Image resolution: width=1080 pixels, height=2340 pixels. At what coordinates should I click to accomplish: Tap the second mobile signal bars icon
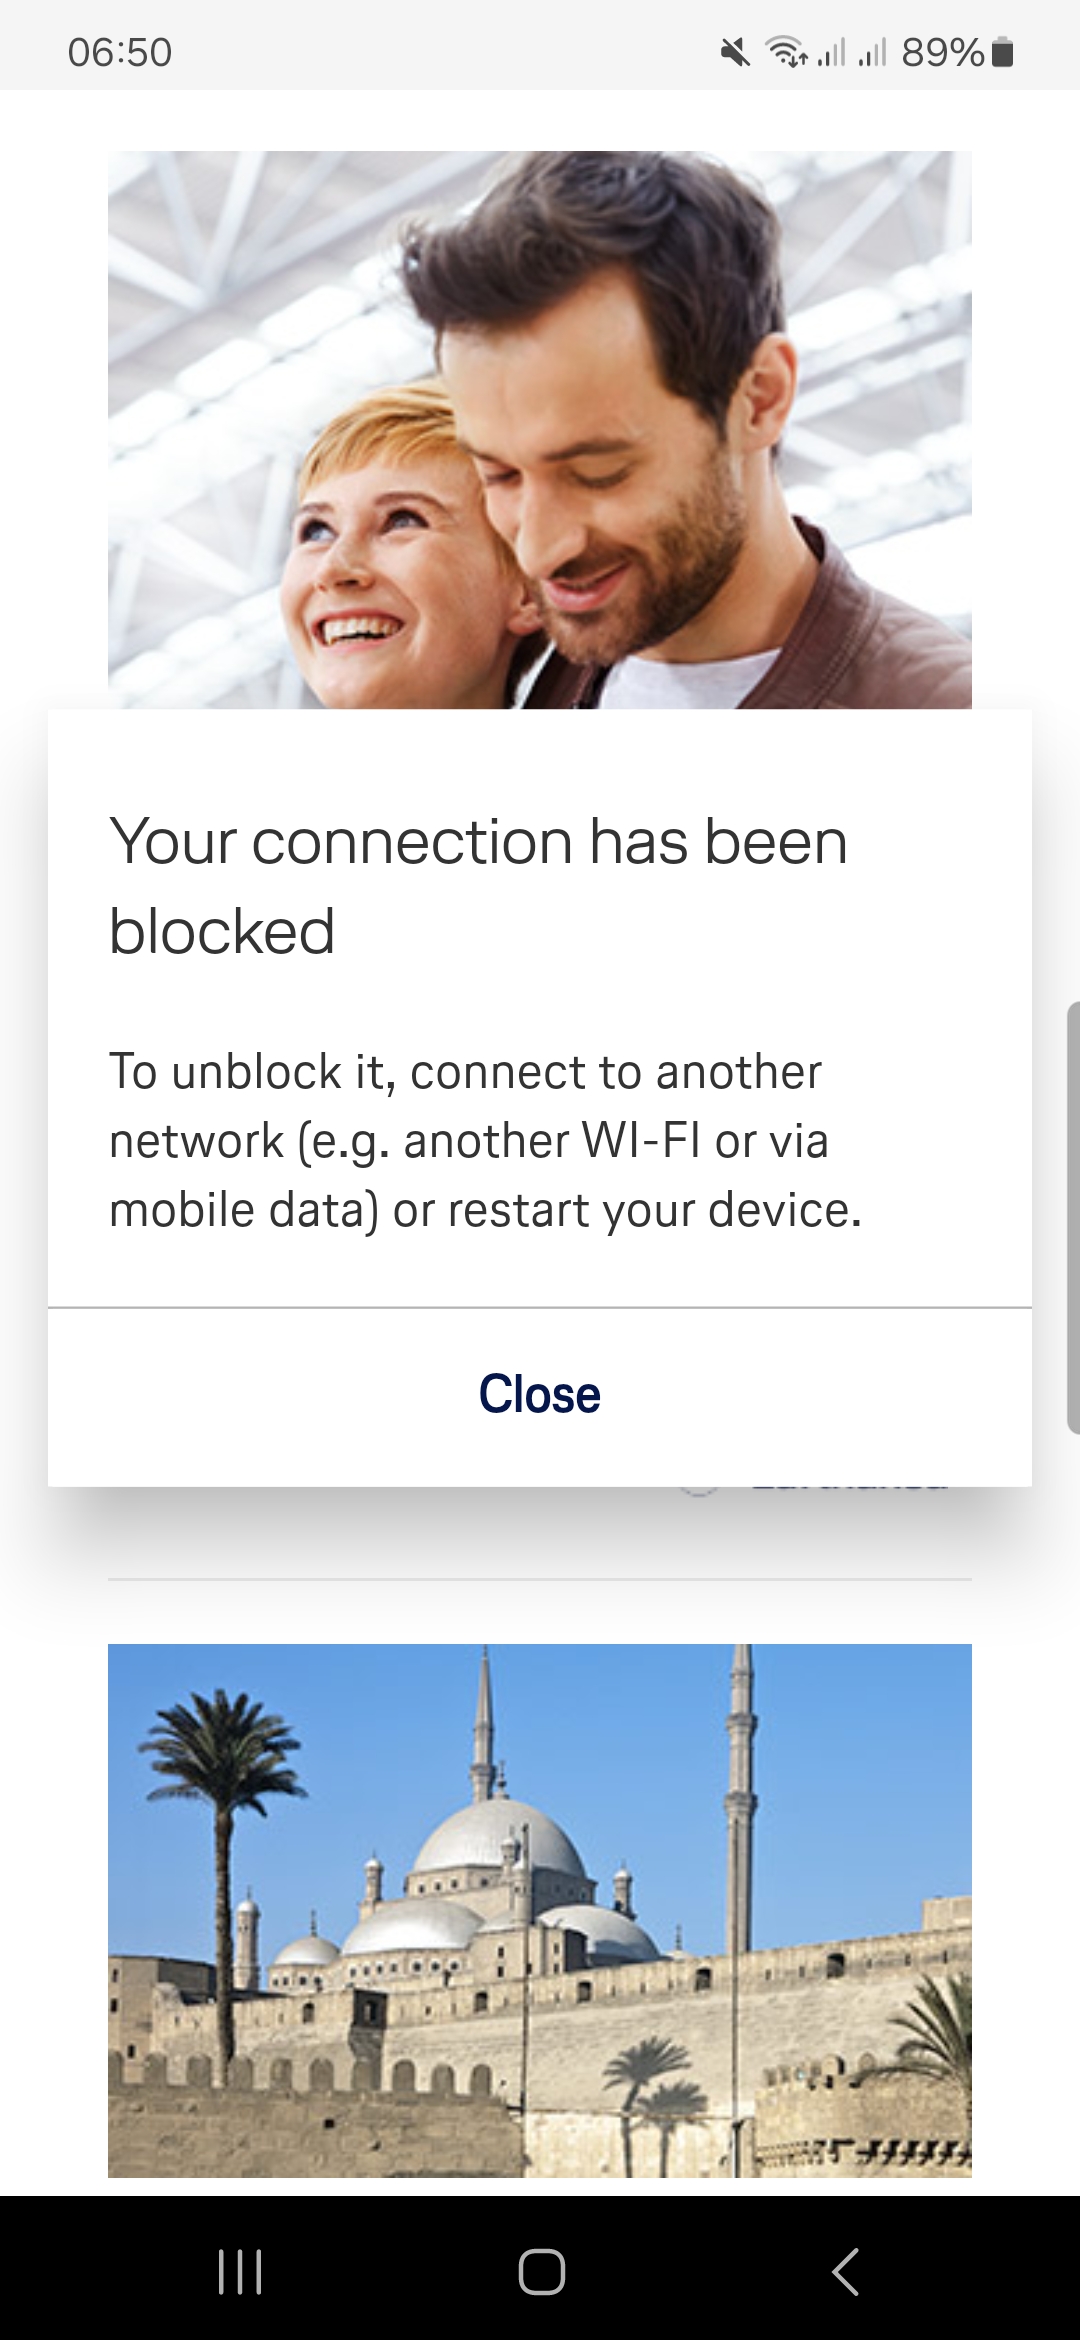(872, 53)
